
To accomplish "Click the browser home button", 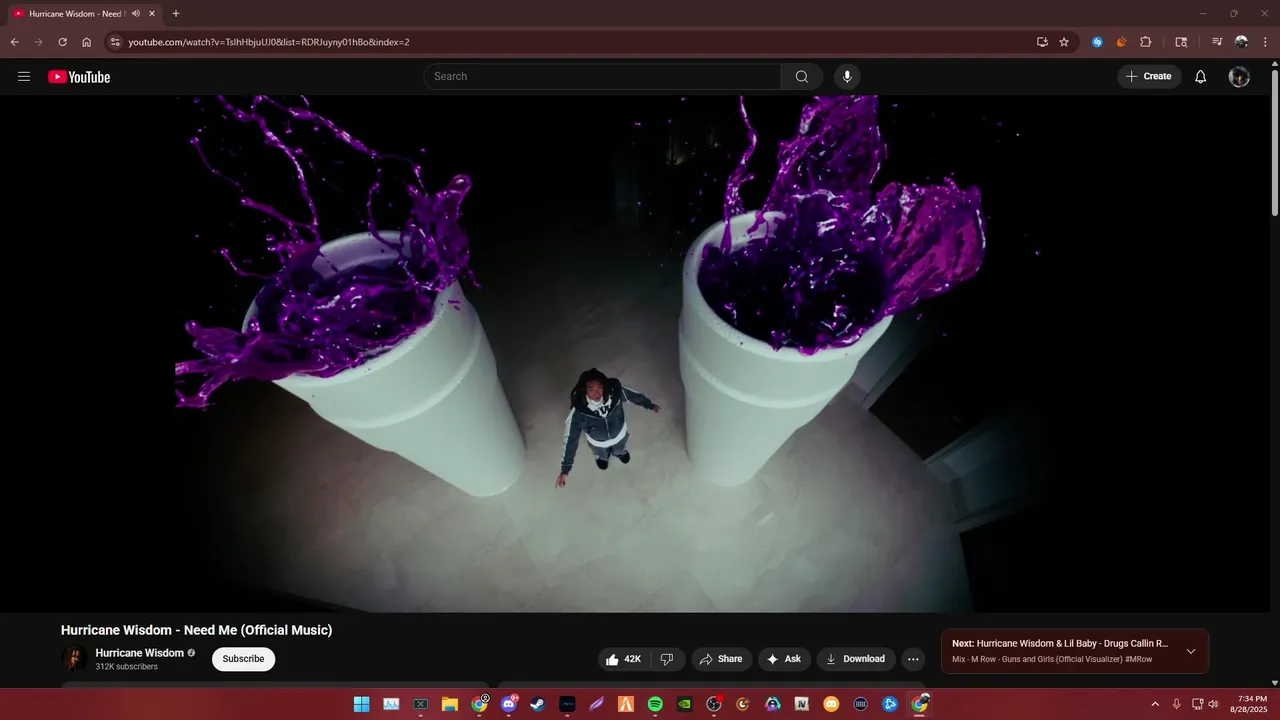I will (x=87, y=42).
